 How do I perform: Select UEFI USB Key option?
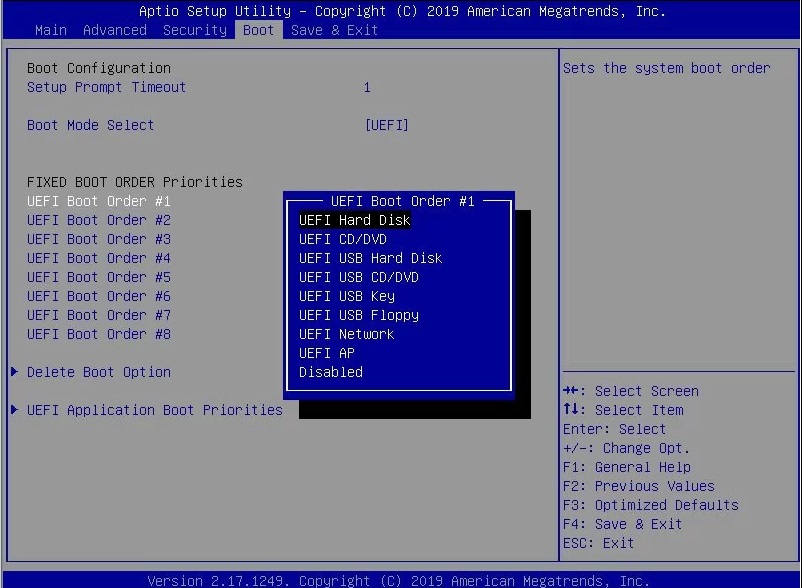pyautogui.click(x=347, y=296)
